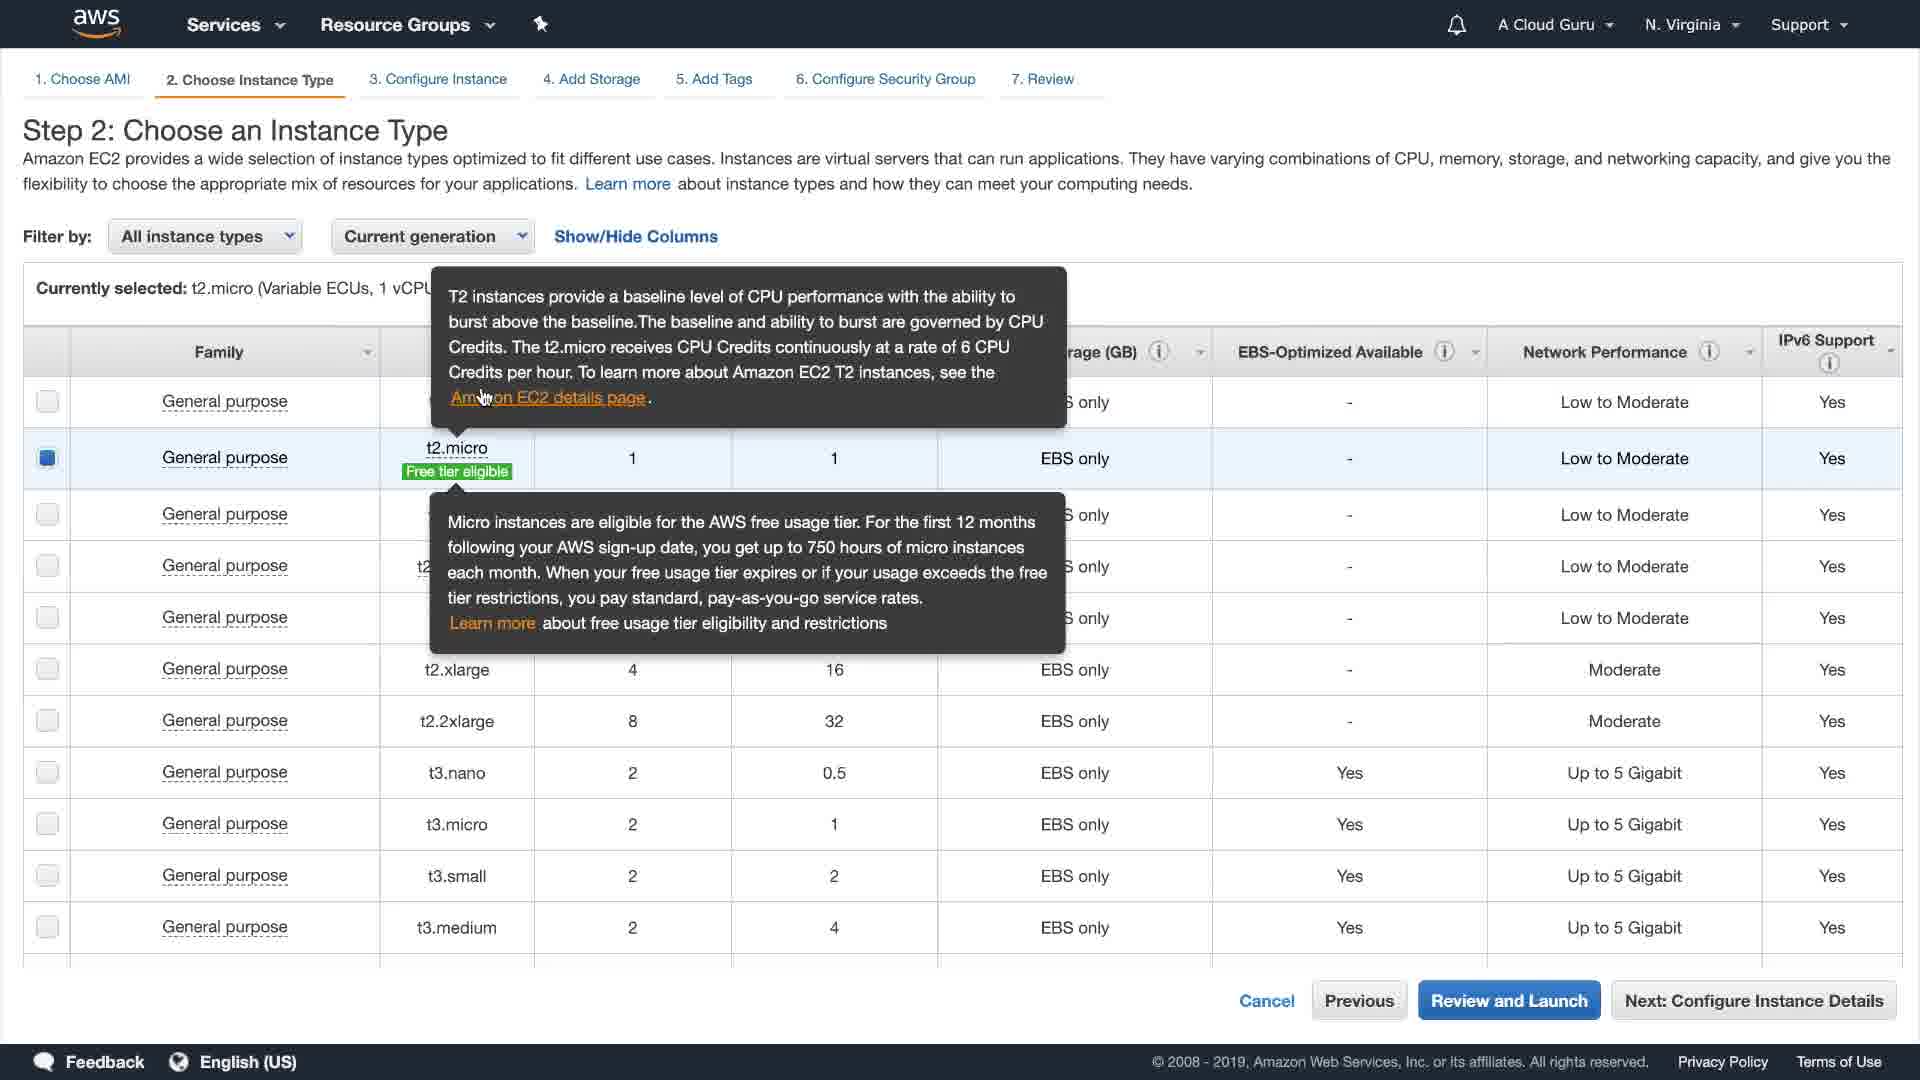Image resolution: width=1920 pixels, height=1080 pixels.
Task: Click Network Performance info icon
Action: coord(1709,351)
